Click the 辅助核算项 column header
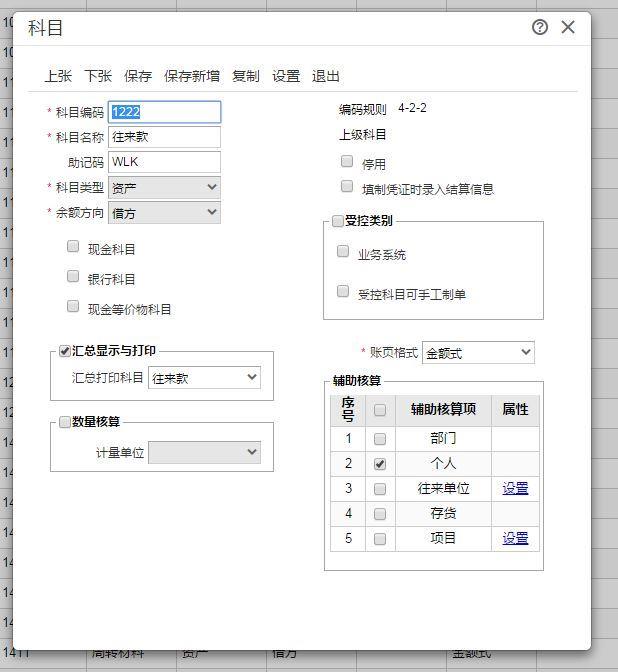The height and width of the screenshot is (672, 618). tap(443, 409)
